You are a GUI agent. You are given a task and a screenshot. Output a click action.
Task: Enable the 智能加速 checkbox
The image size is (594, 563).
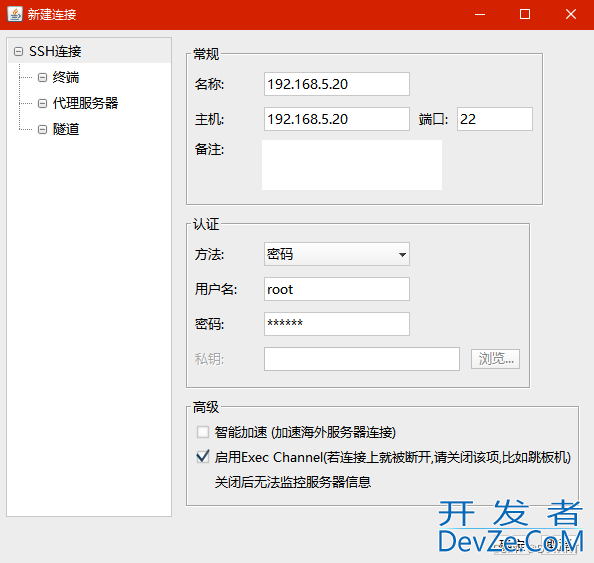203,432
